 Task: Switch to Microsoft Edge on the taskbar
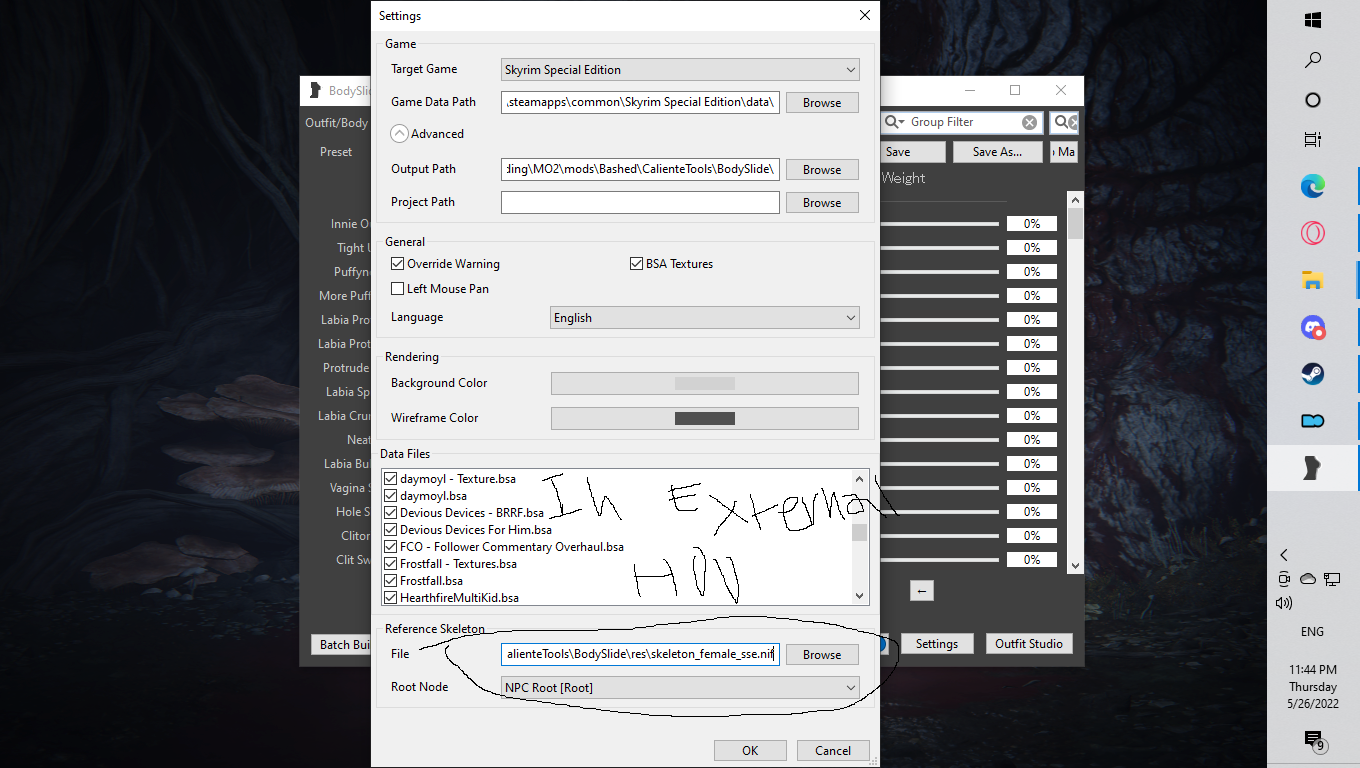click(1313, 186)
